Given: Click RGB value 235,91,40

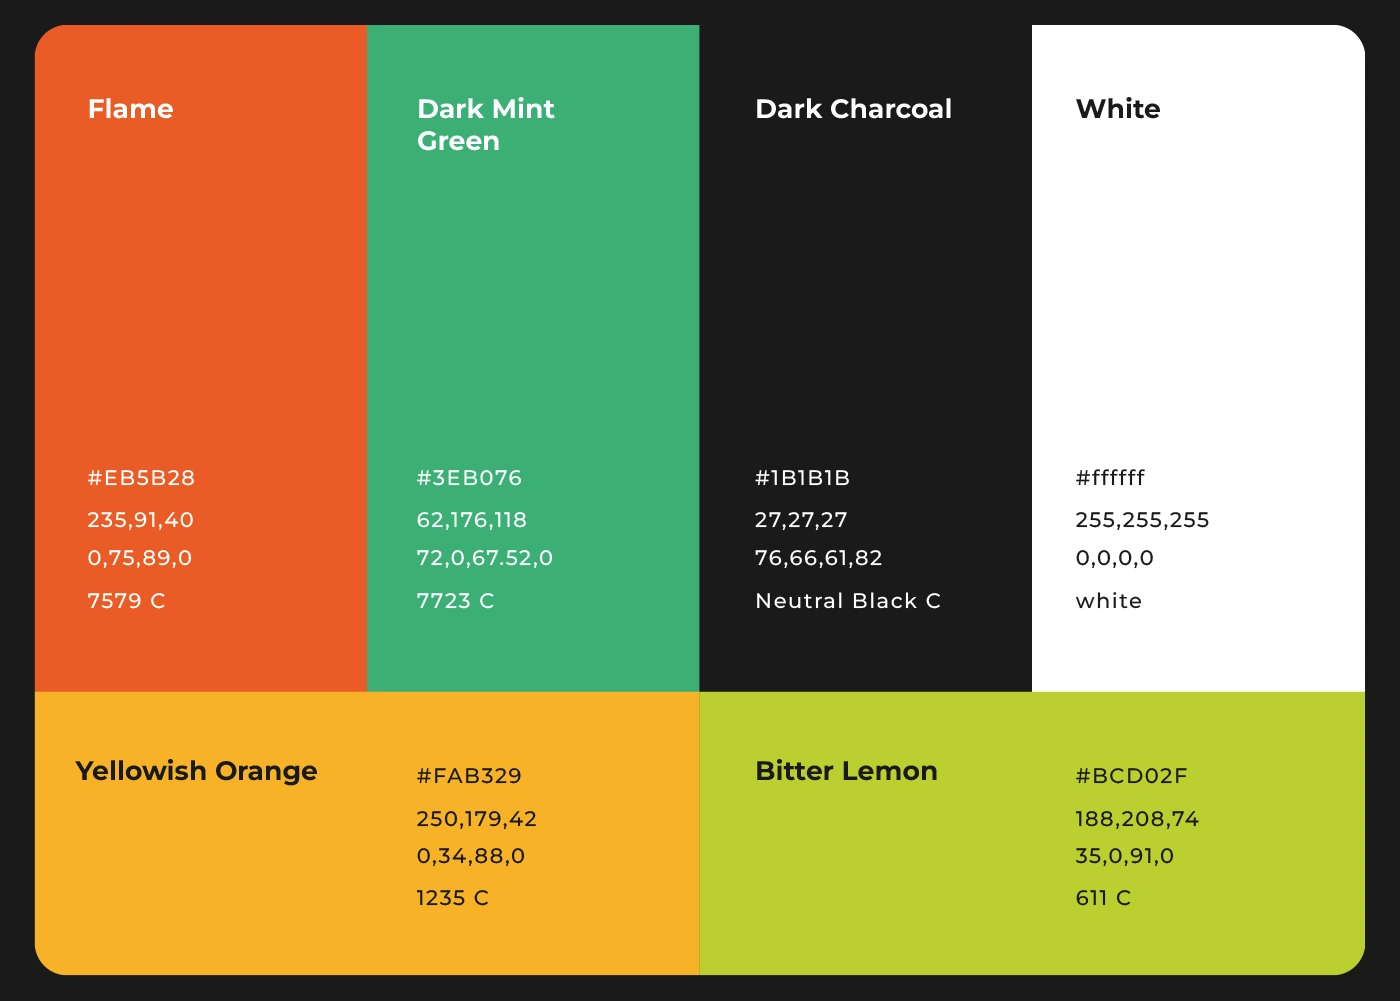Looking at the screenshot, I should pos(141,520).
